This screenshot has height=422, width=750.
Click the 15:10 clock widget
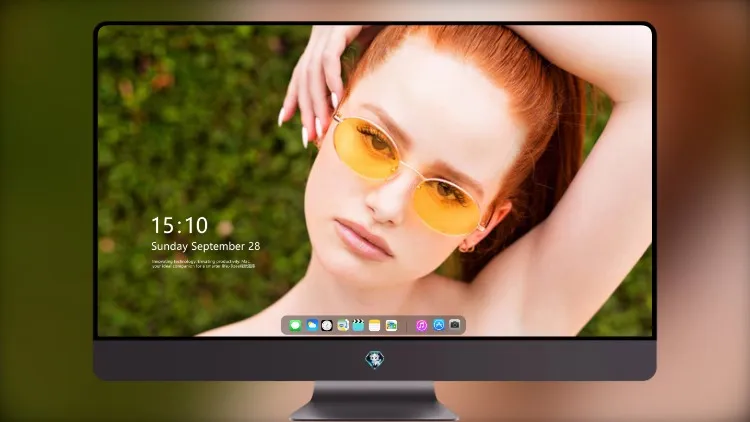(179, 225)
